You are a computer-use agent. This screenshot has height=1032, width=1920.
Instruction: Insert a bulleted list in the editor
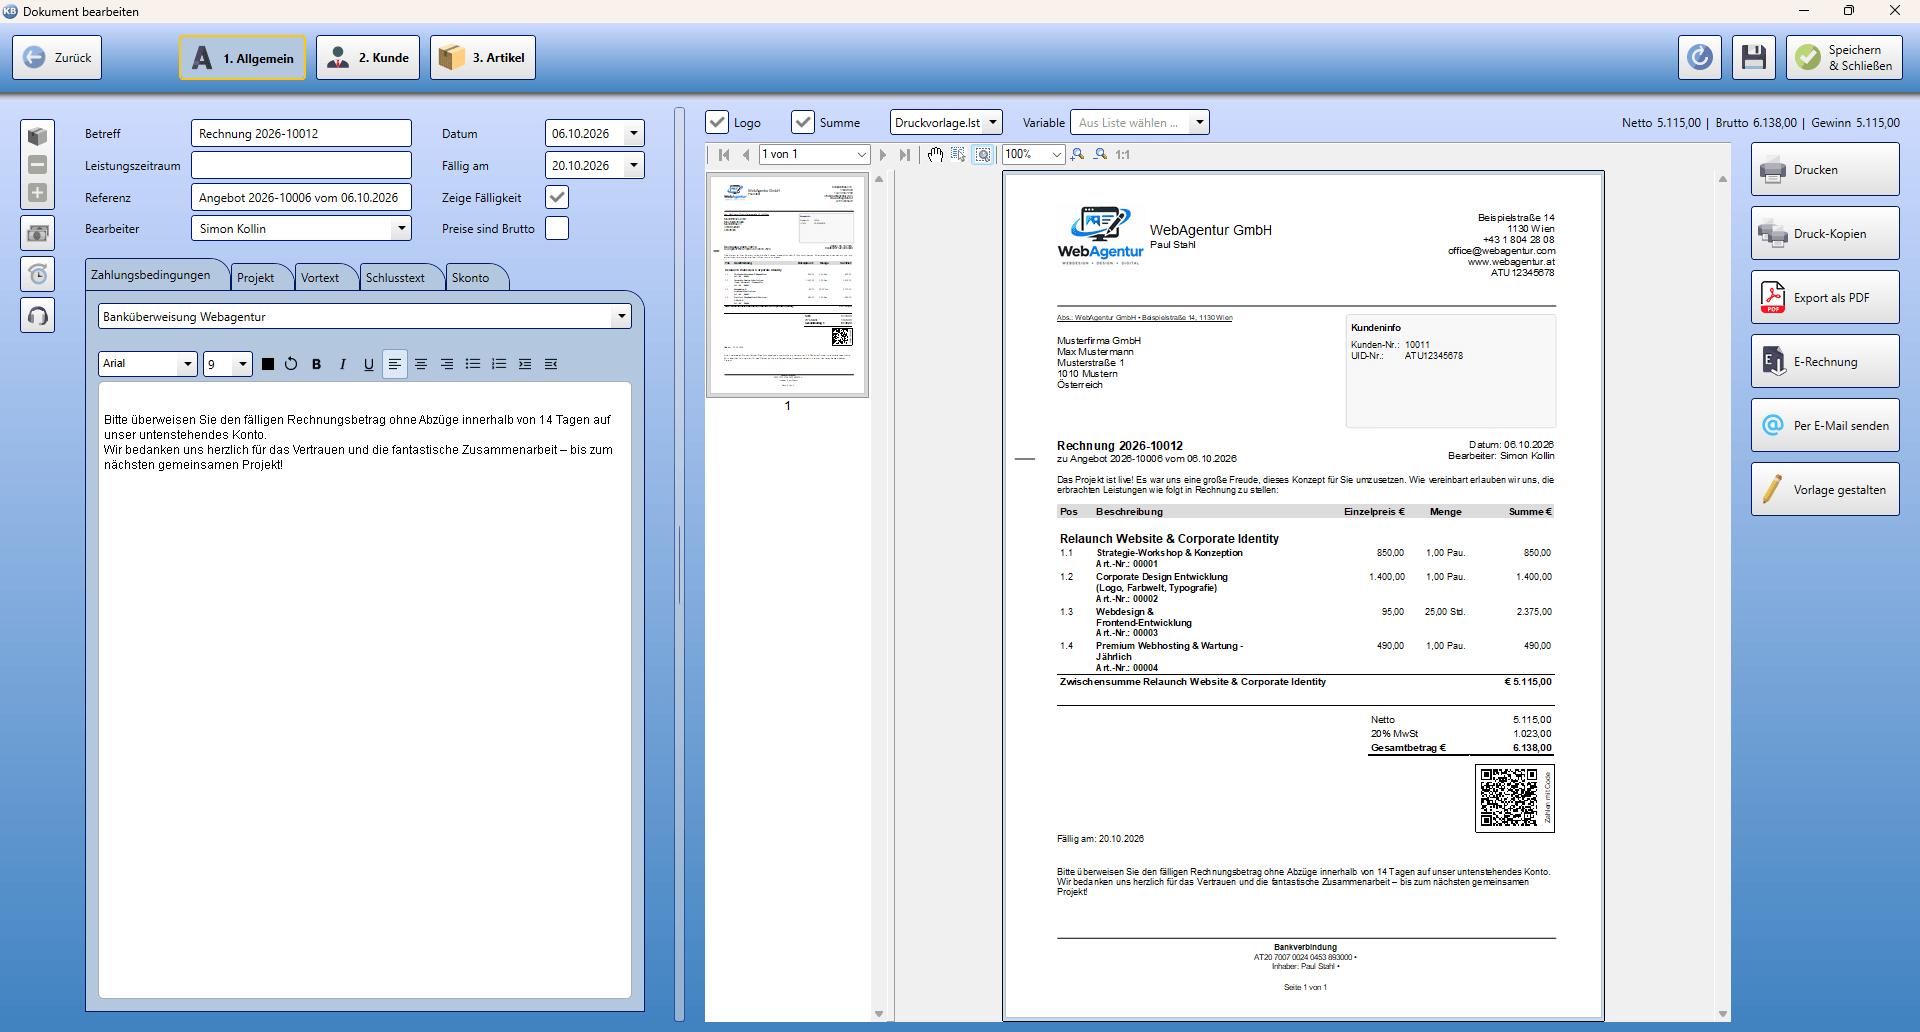coord(473,364)
